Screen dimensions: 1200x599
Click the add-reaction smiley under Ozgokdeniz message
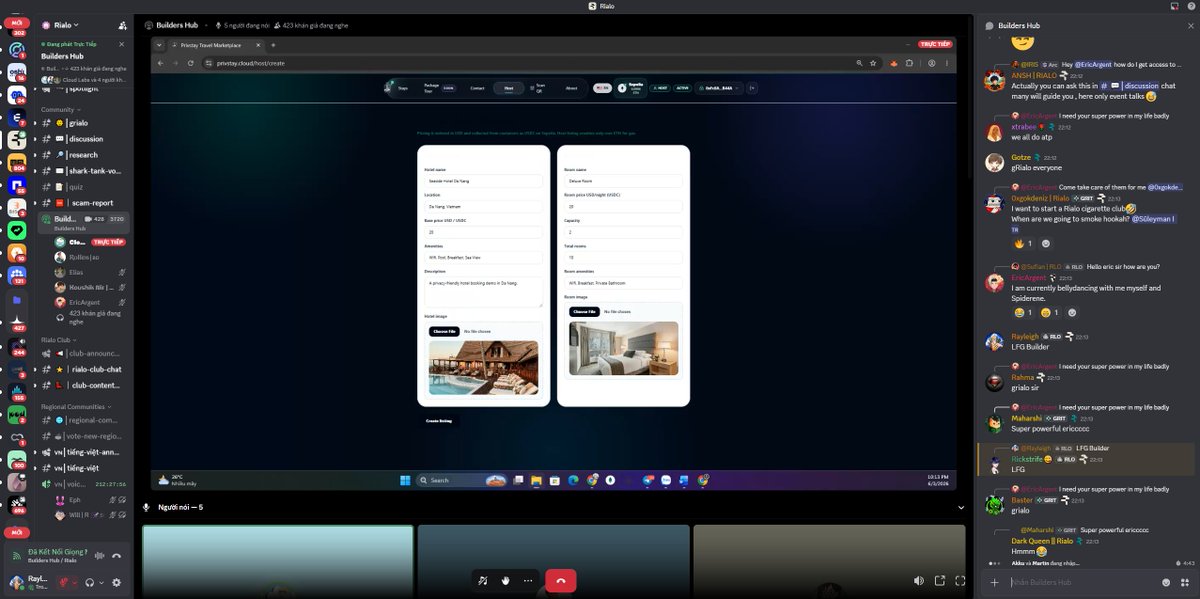1047,243
